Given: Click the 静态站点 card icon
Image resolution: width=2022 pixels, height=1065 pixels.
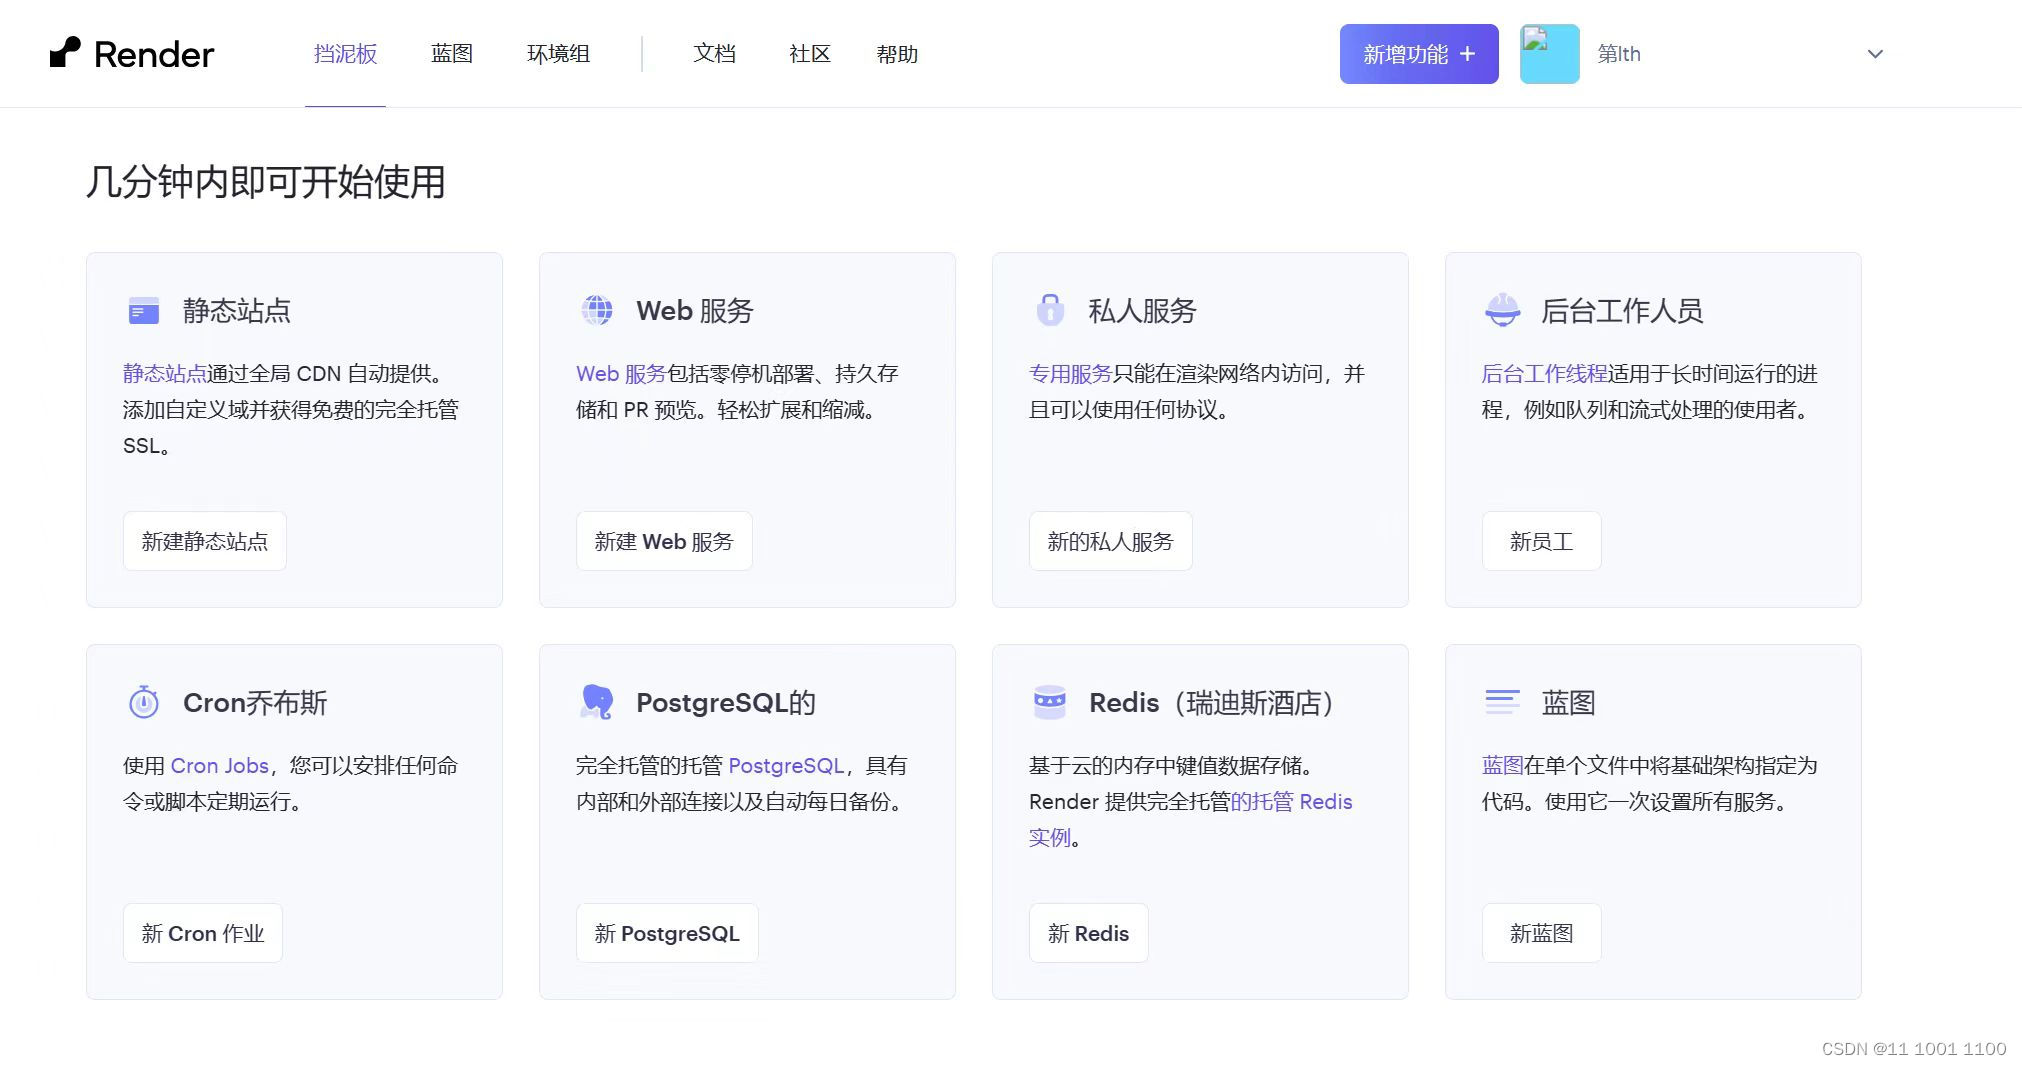Looking at the screenshot, I should click(x=144, y=311).
